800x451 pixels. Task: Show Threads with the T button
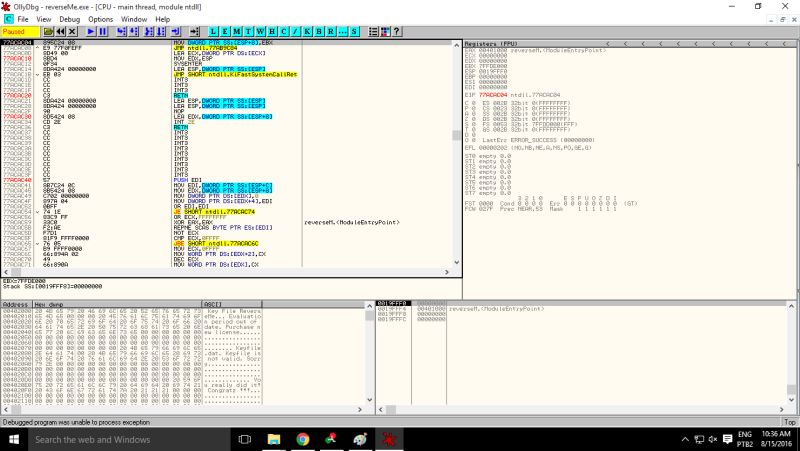[248, 32]
